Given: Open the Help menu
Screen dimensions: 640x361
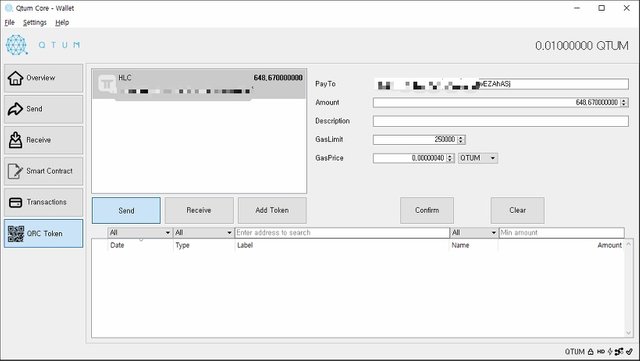Looking at the screenshot, I should pos(62,22).
